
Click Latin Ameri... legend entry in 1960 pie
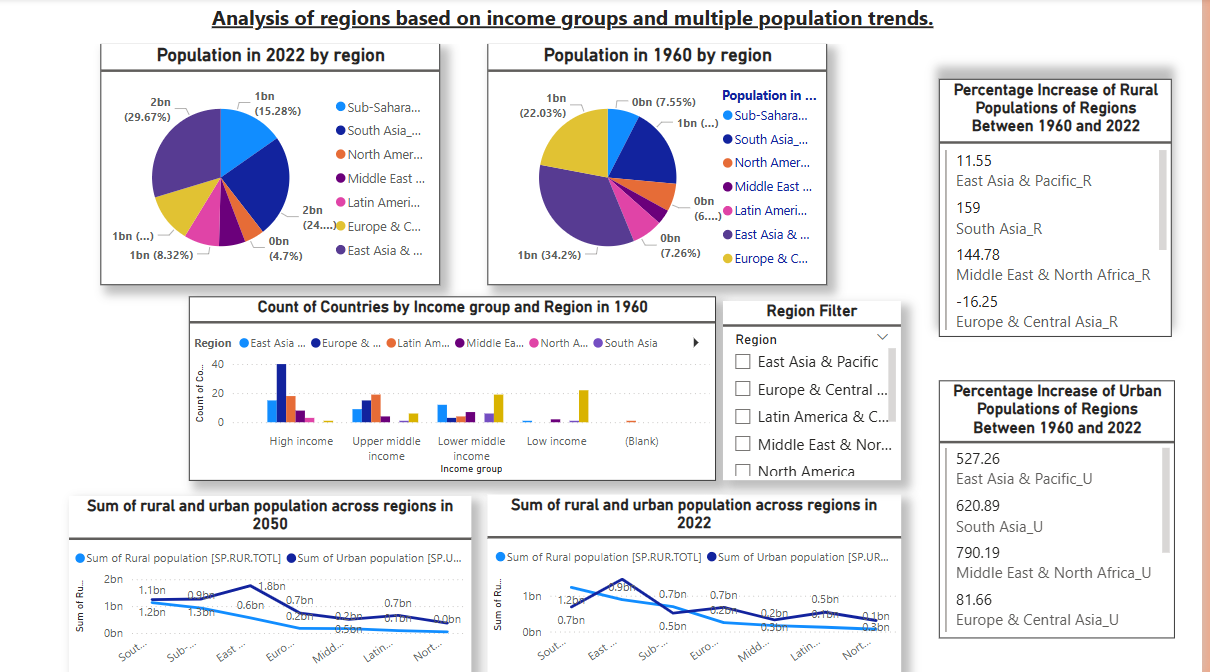click(766, 211)
